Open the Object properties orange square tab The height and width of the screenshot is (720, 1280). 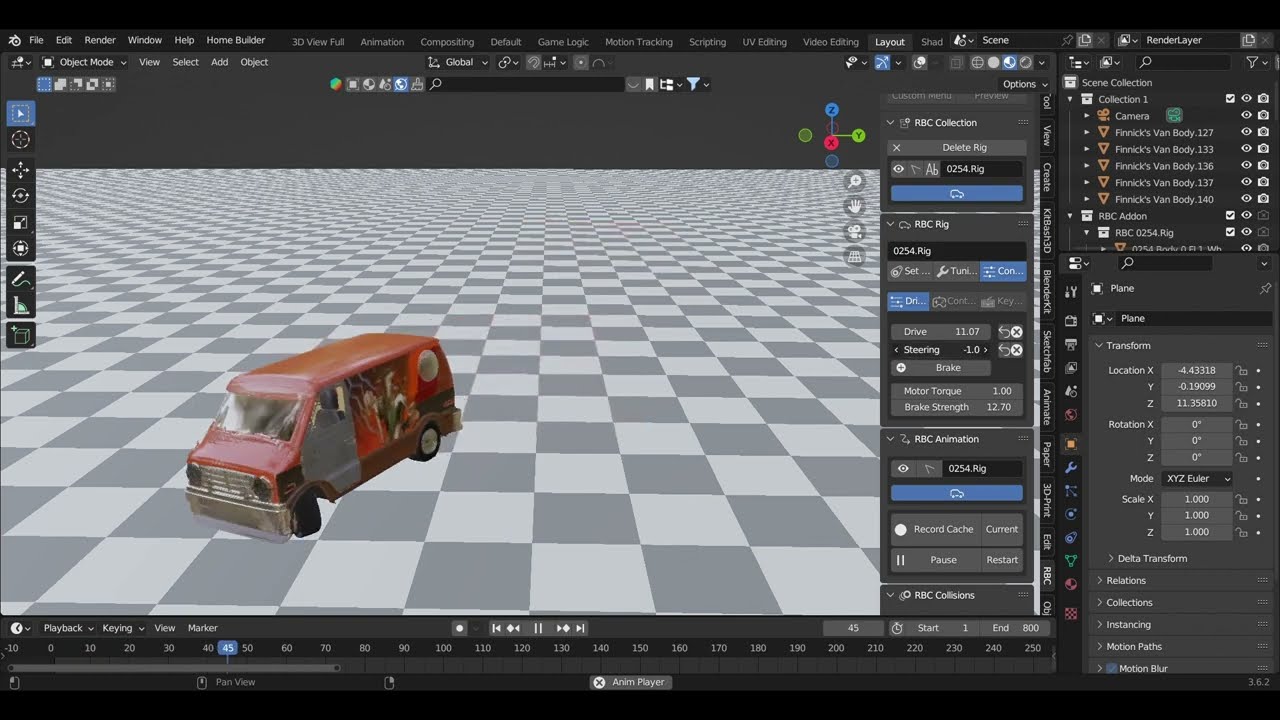pos(1071,443)
